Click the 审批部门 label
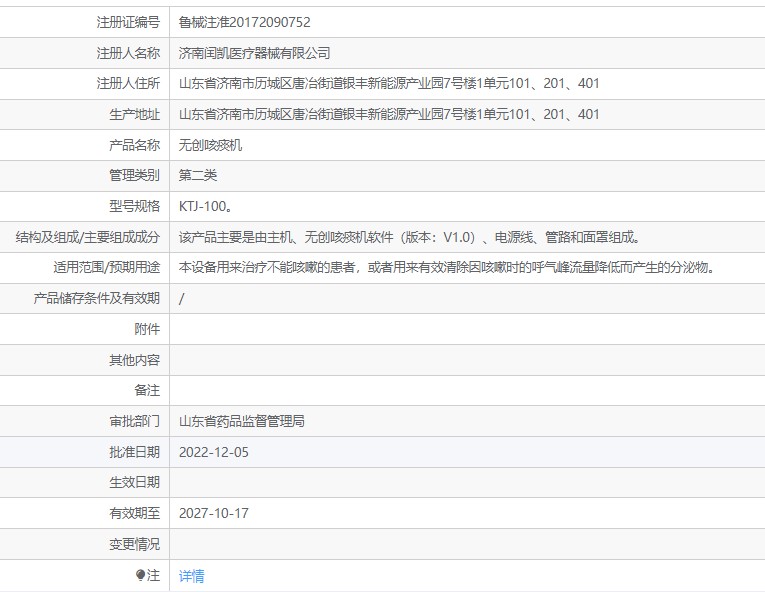 [x=135, y=421]
